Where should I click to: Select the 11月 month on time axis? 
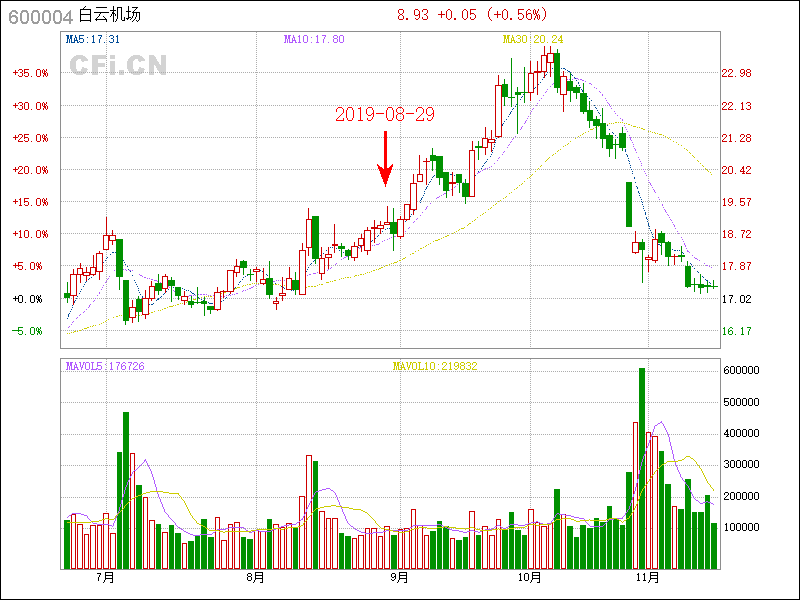pos(648,578)
